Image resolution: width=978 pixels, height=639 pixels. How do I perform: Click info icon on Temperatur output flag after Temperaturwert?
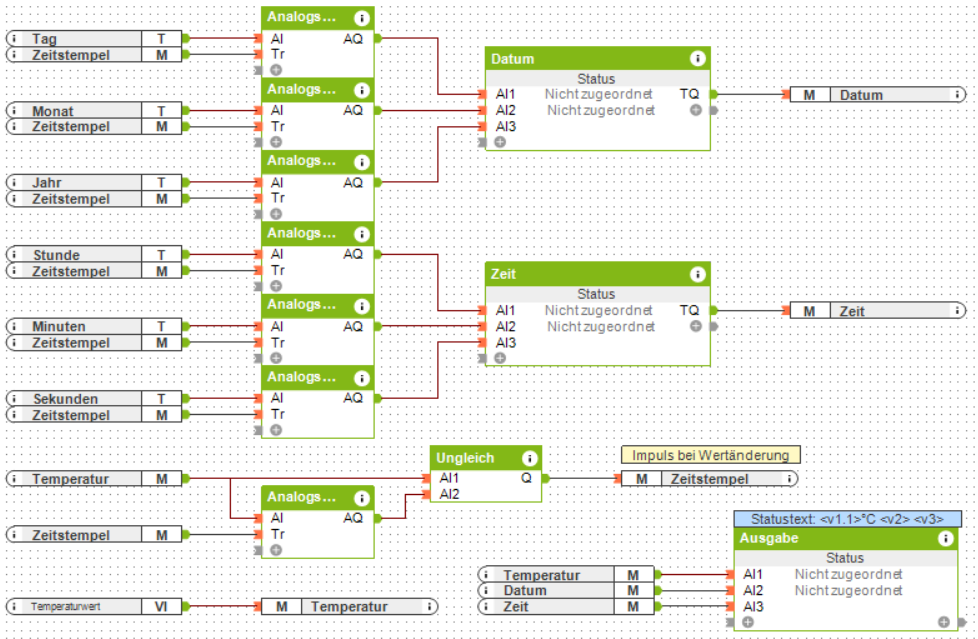point(429,606)
